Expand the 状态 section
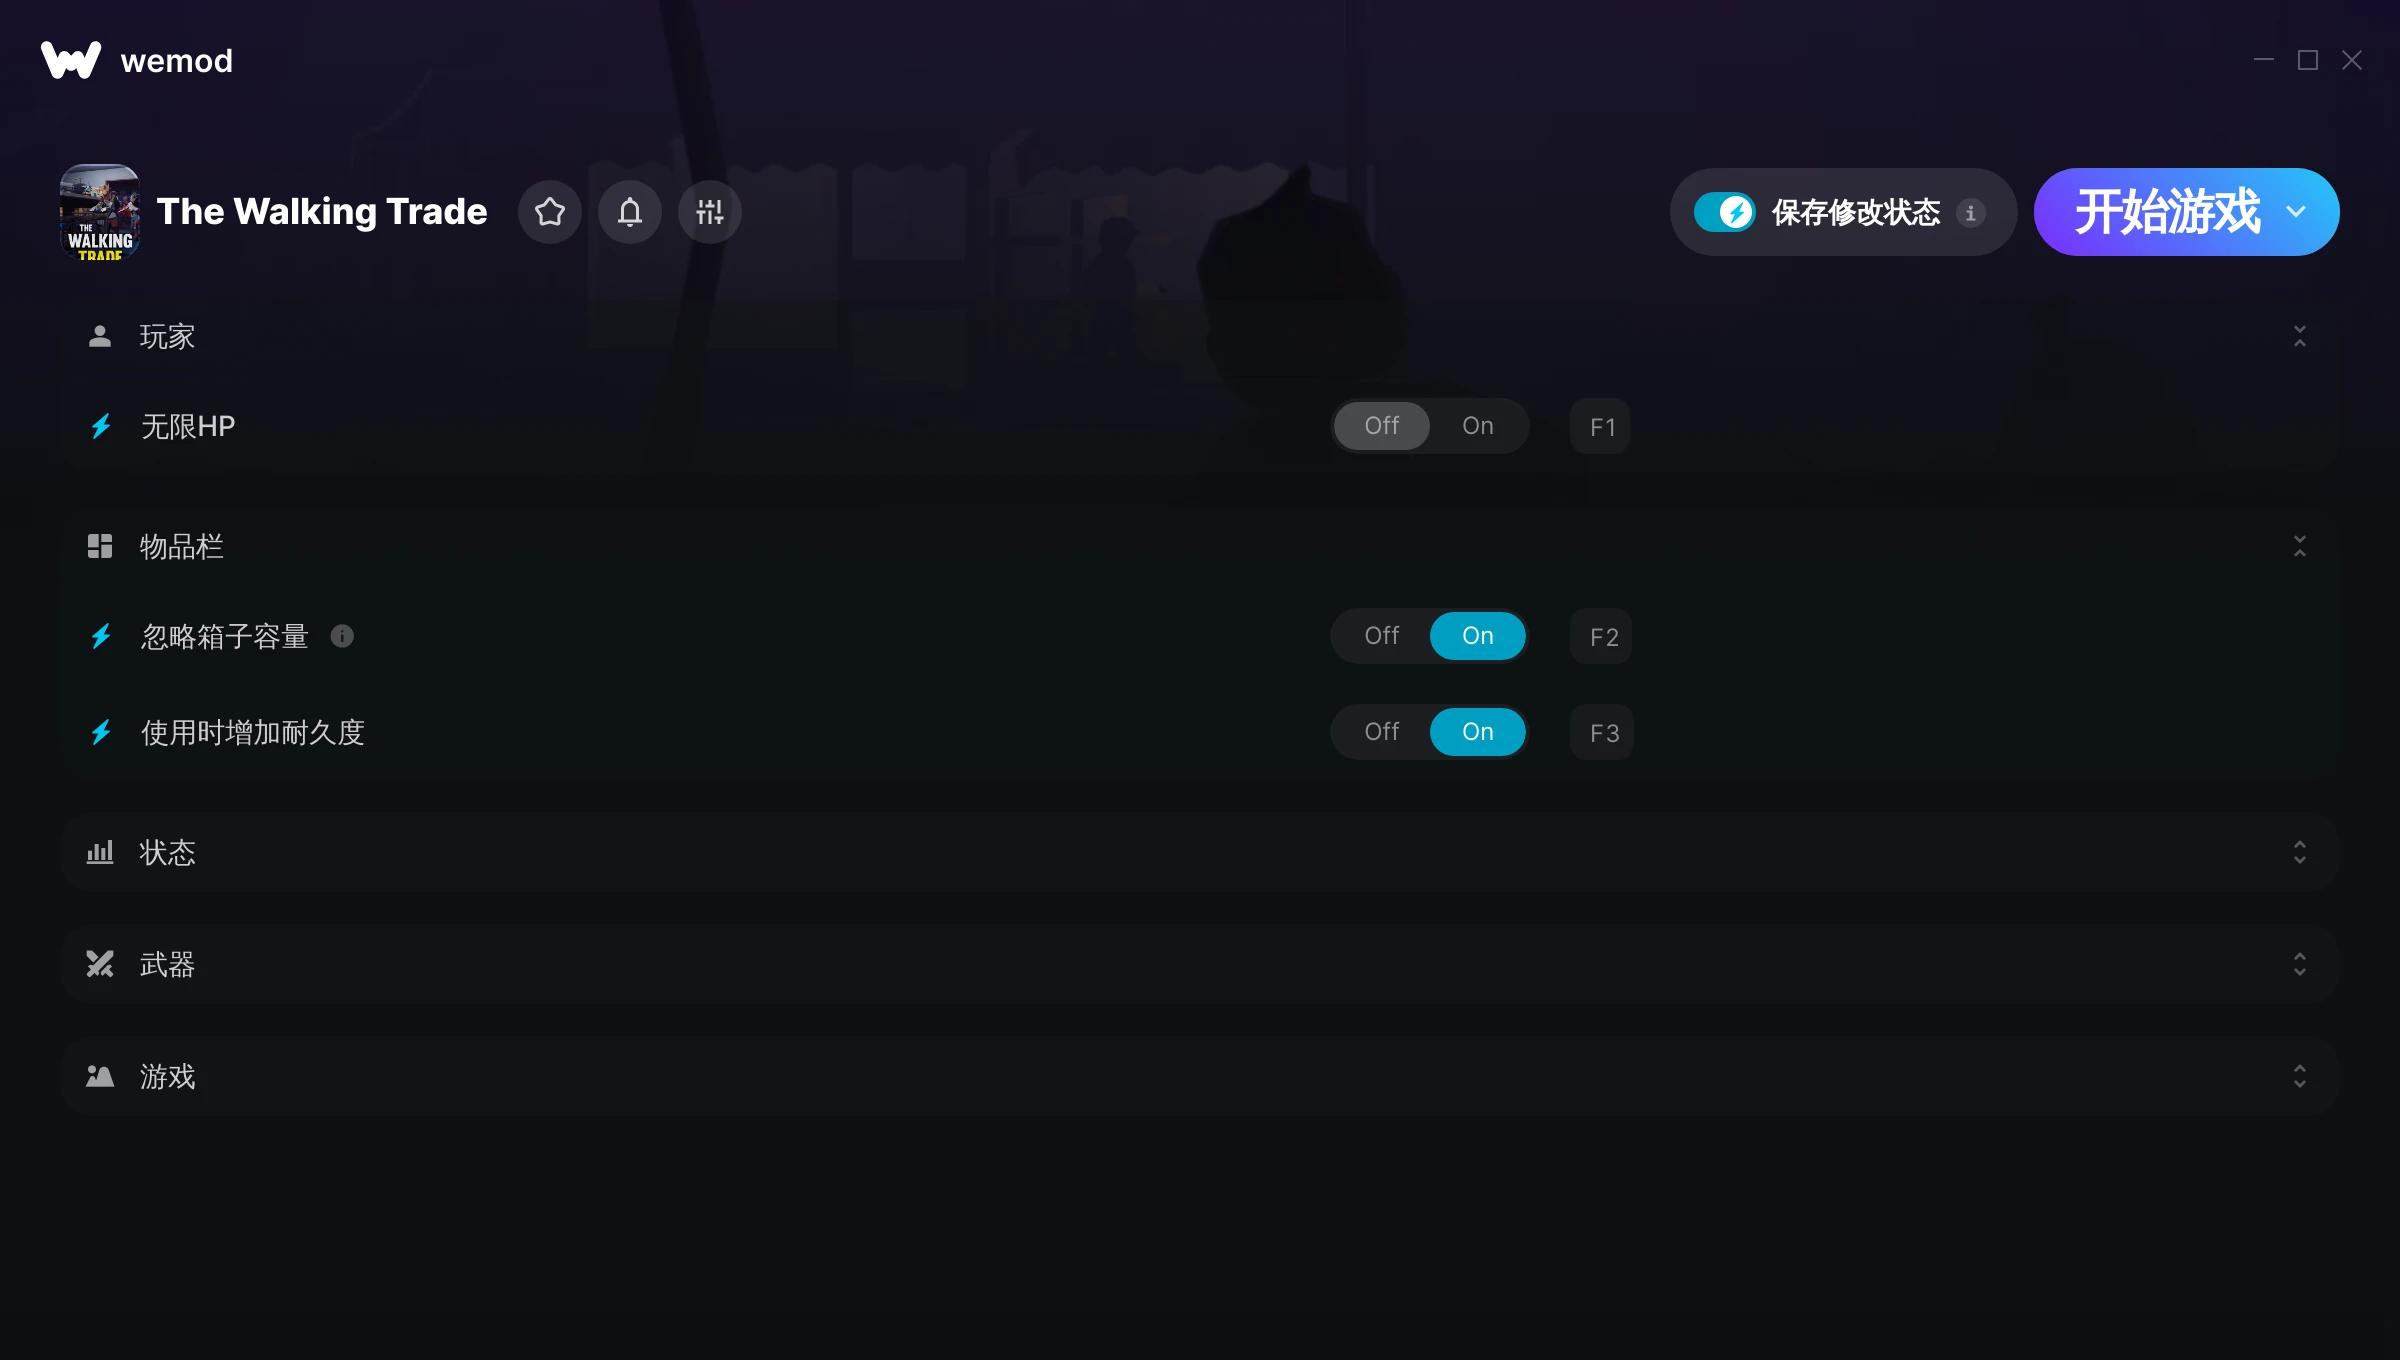 pyautogui.click(x=2299, y=852)
